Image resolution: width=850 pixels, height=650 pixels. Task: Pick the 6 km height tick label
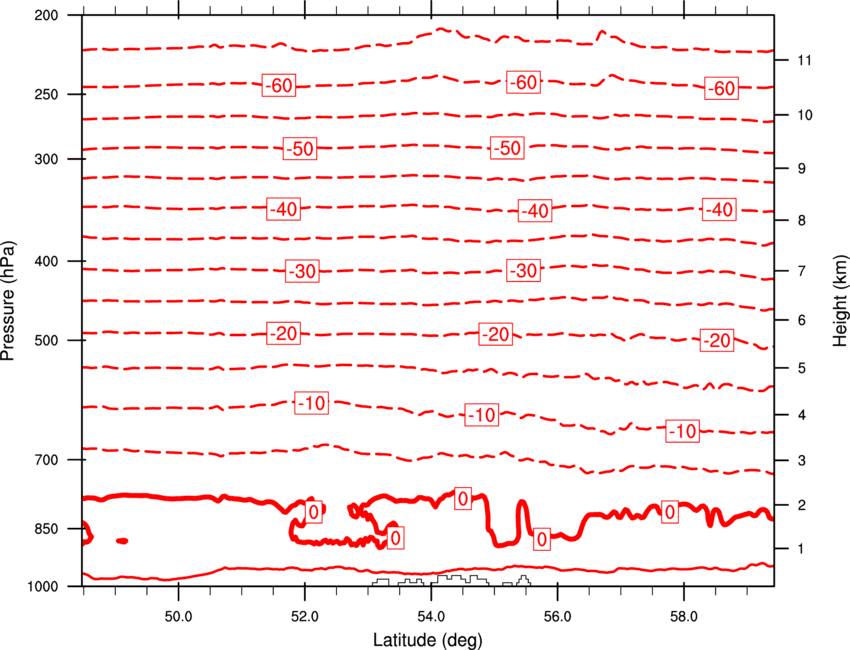[802, 320]
